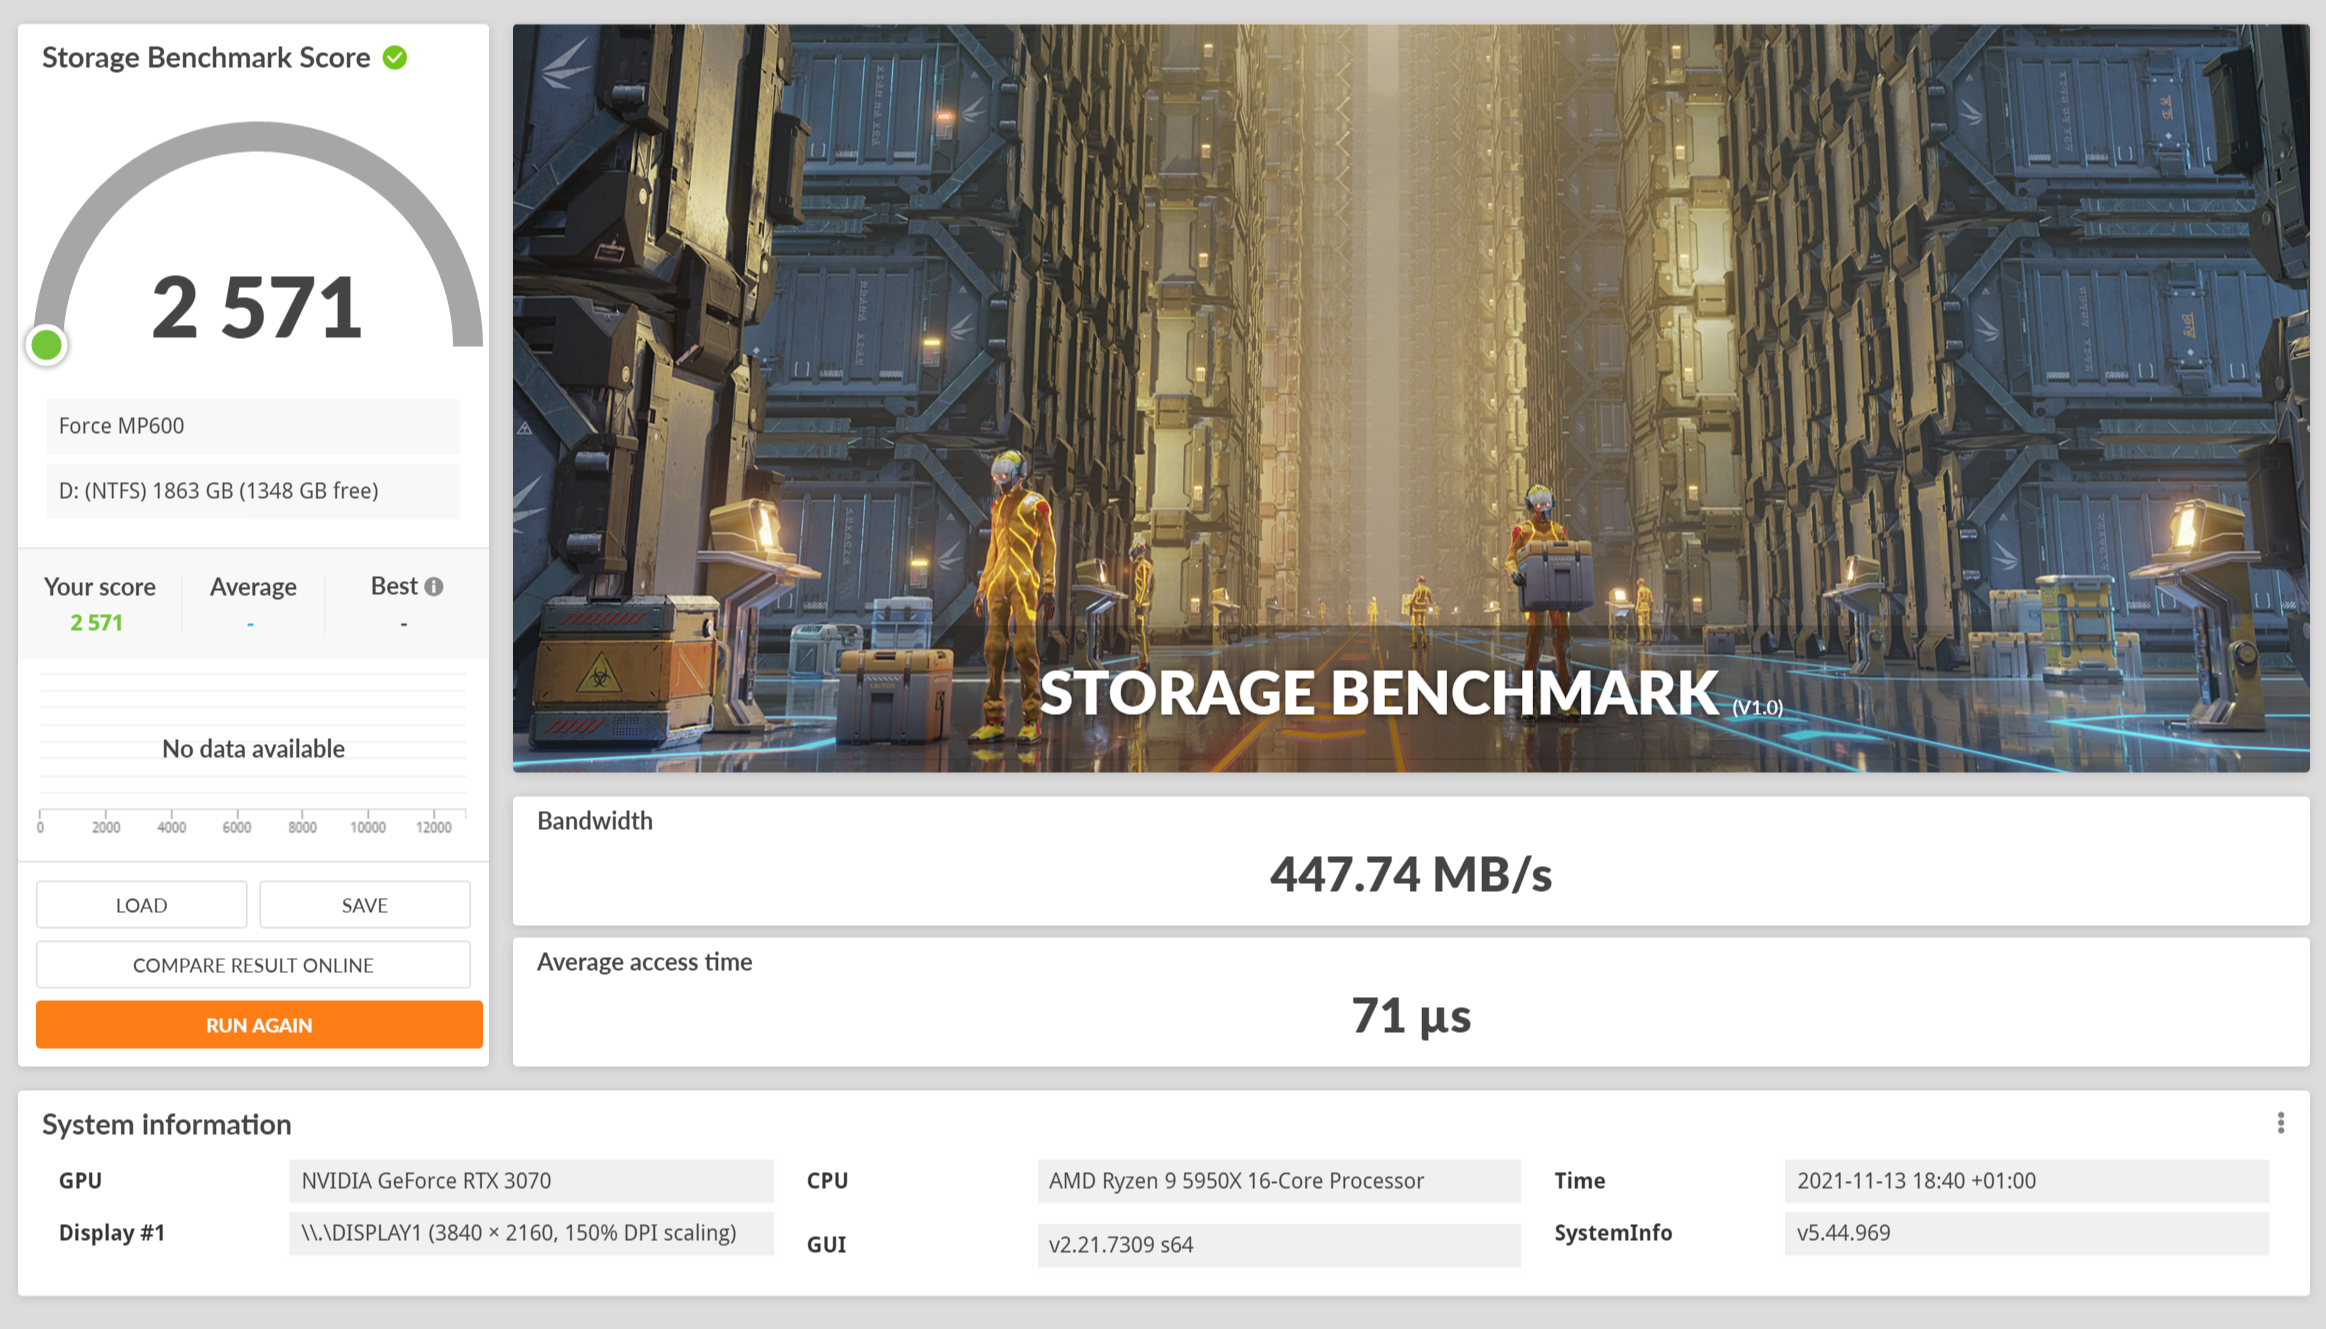Click the green gauge indicator dot
Viewport: 2326px width, 1329px height.
point(46,346)
